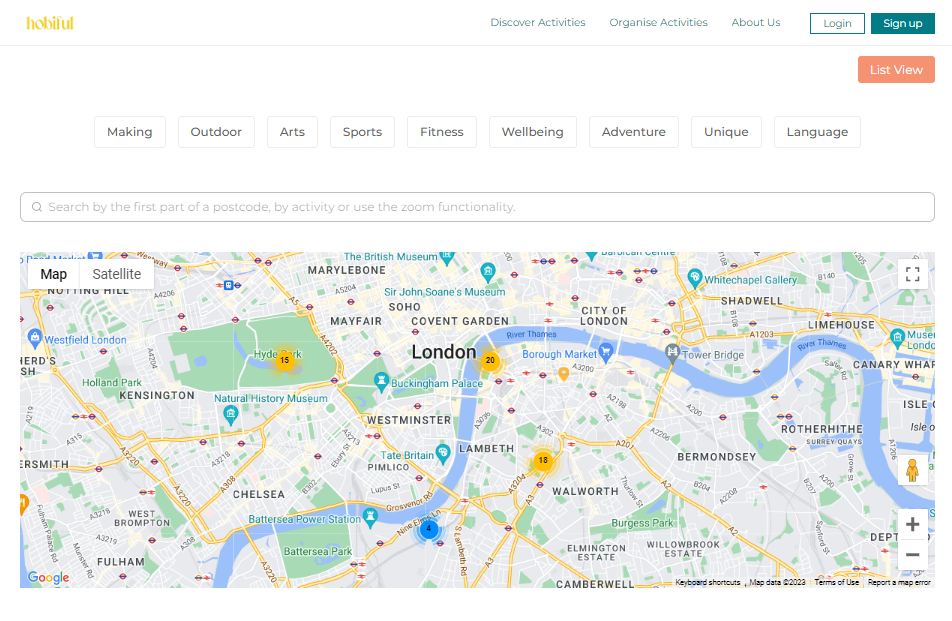The image size is (952, 621).
Task: Click the Westfield London shopping marker
Action: pos(35,338)
